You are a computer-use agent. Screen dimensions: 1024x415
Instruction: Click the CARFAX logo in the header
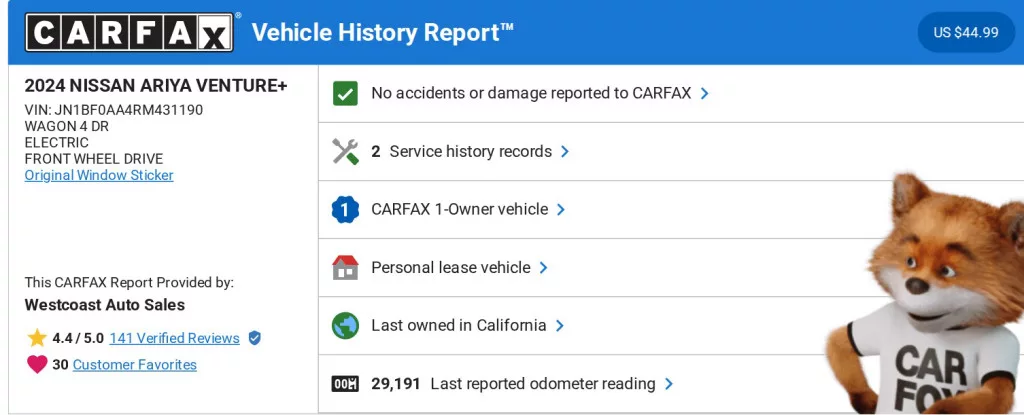(x=130, y=32)
